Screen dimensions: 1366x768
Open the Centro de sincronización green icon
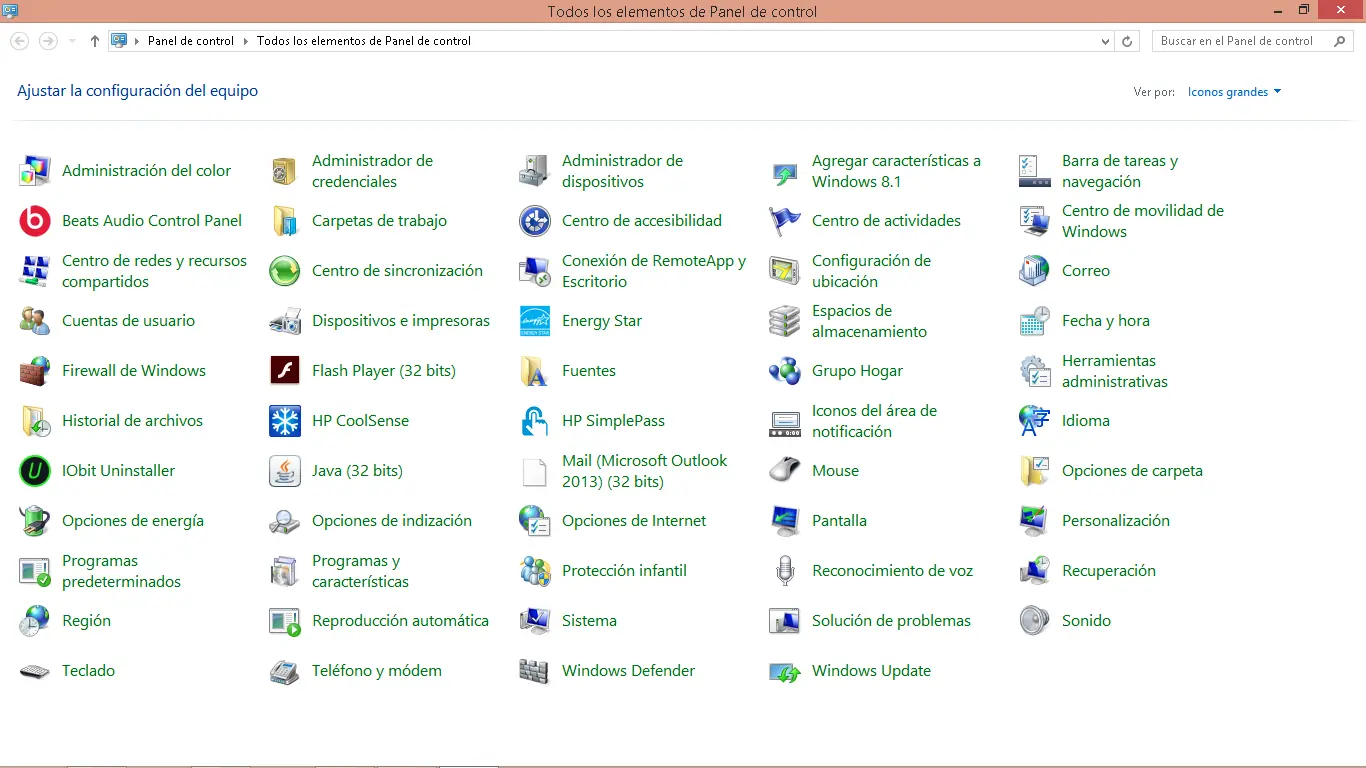tap(285, 271)
